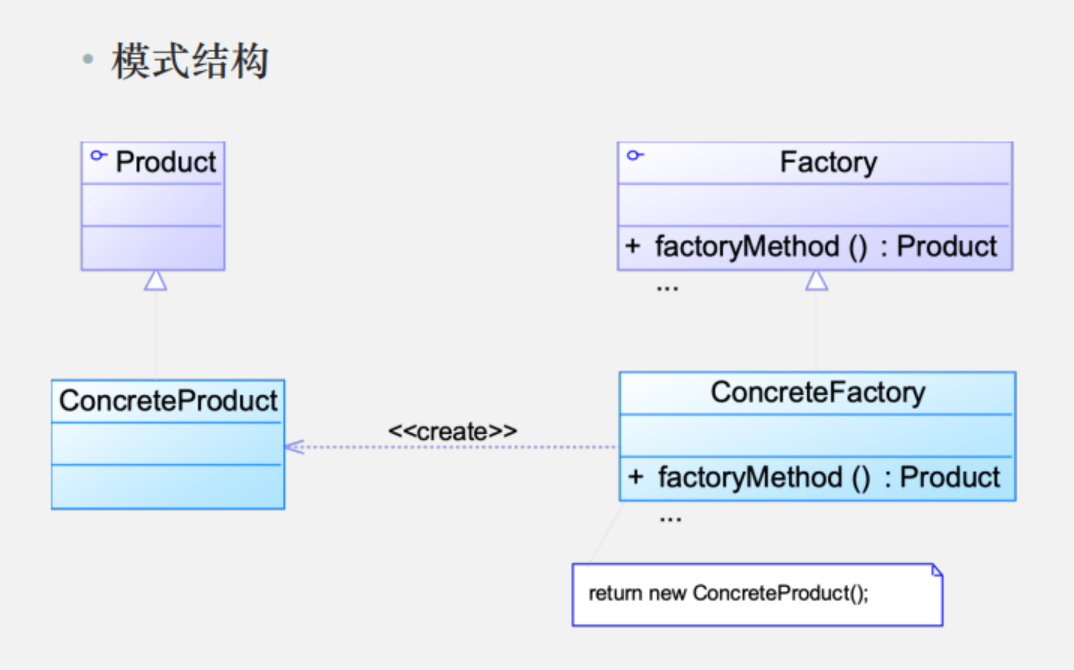The height and width of the screenshot is (670, 1074).
Task: Select the 模式结构 heading text
Action: point(190,63)
